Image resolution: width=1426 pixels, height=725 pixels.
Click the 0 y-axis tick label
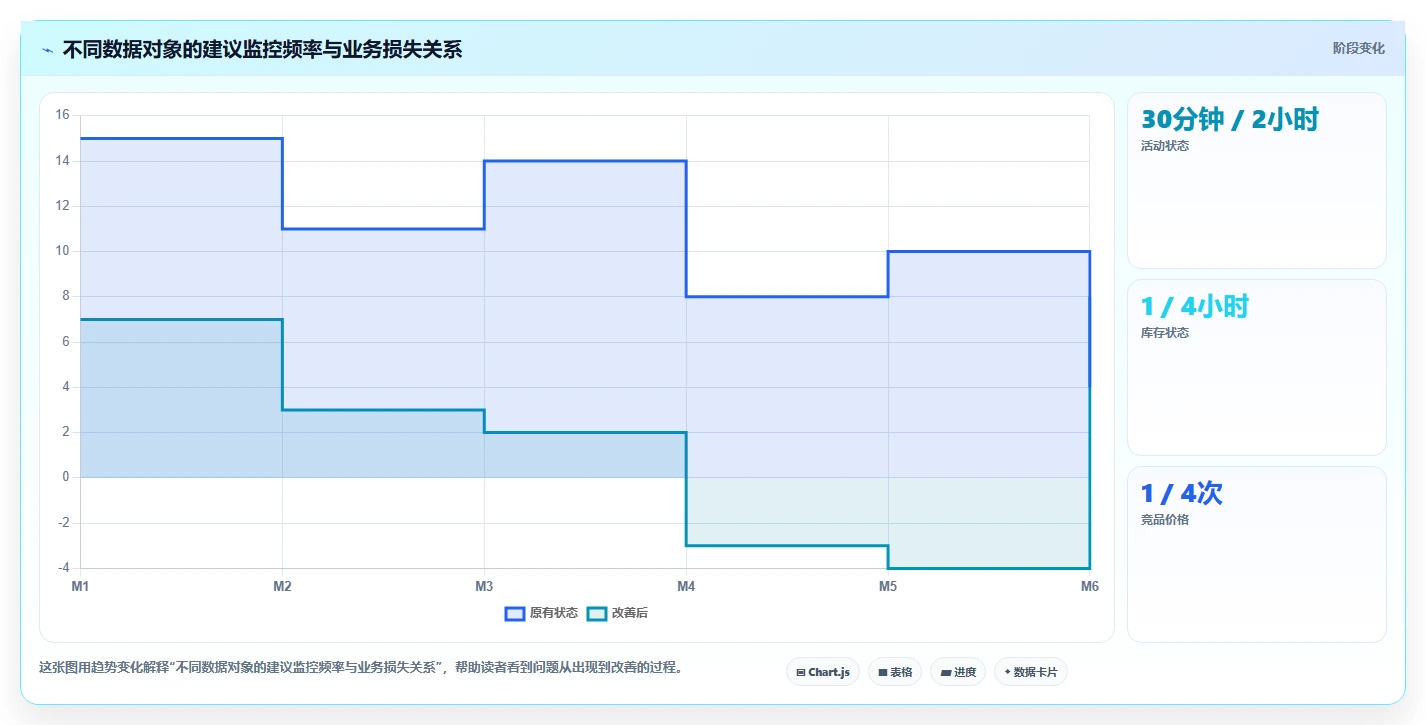66,477
